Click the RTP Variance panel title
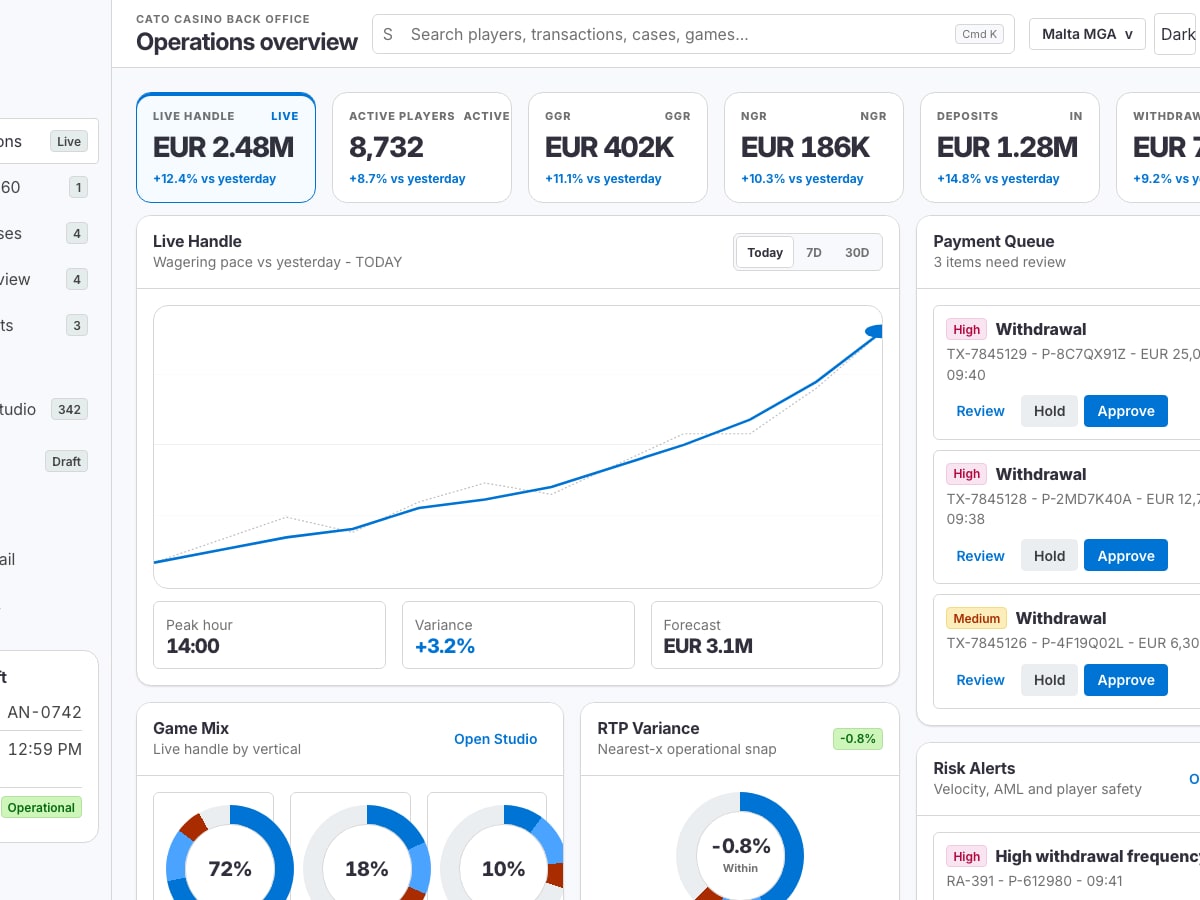Viewport: 1200px width, 900px height. point(648,728)
